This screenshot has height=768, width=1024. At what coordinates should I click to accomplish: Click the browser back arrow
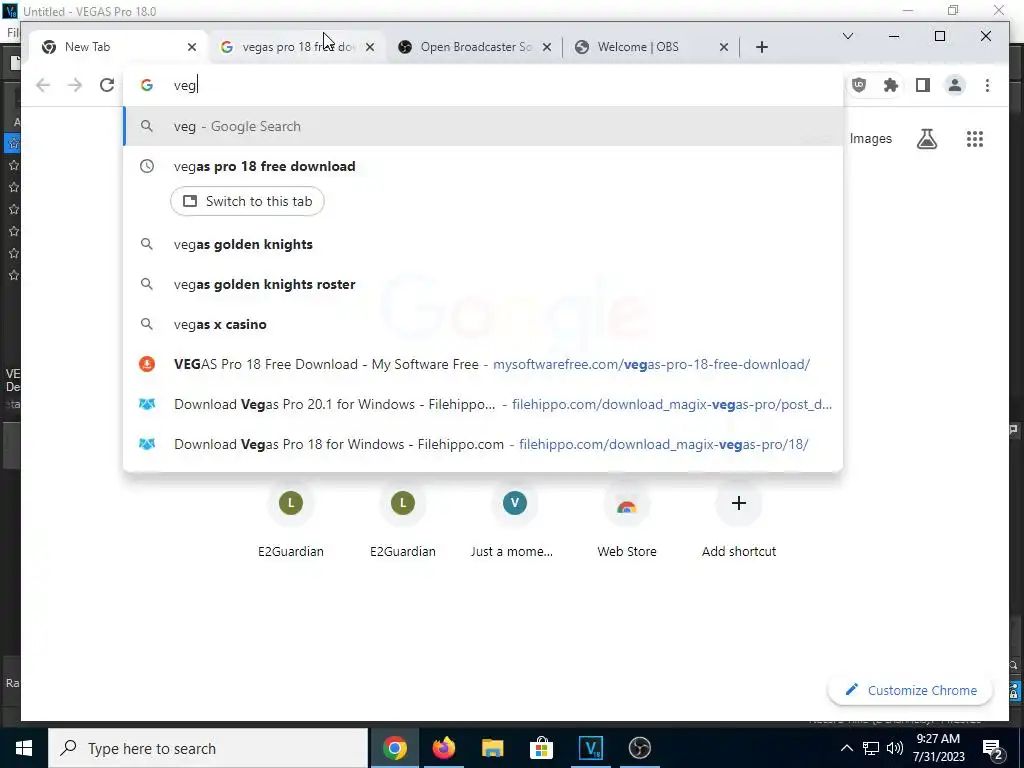[x=43, y=85]
